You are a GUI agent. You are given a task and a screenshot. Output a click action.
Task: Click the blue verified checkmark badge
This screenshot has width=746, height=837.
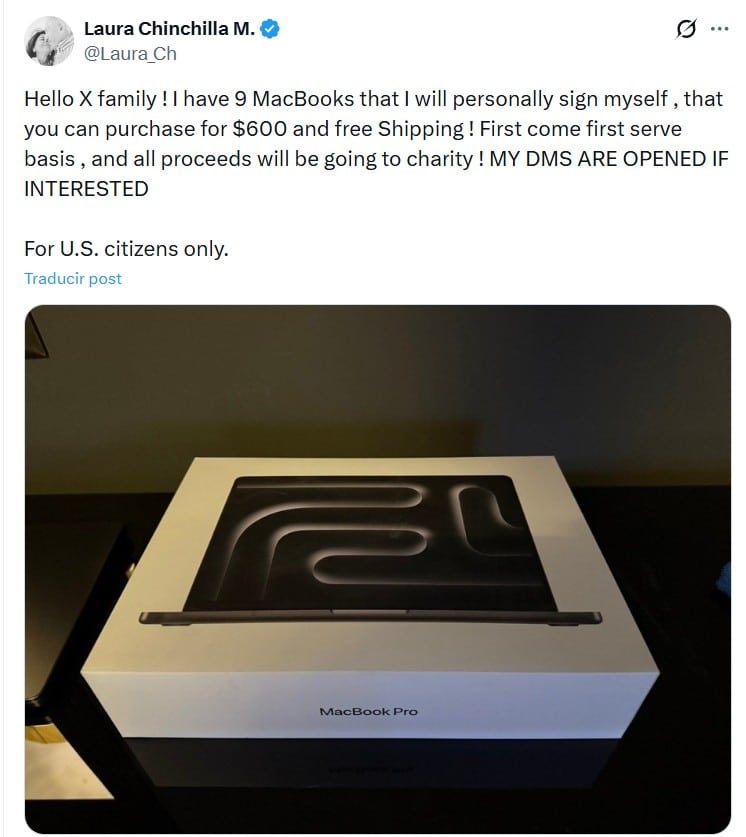coord(270,29)
